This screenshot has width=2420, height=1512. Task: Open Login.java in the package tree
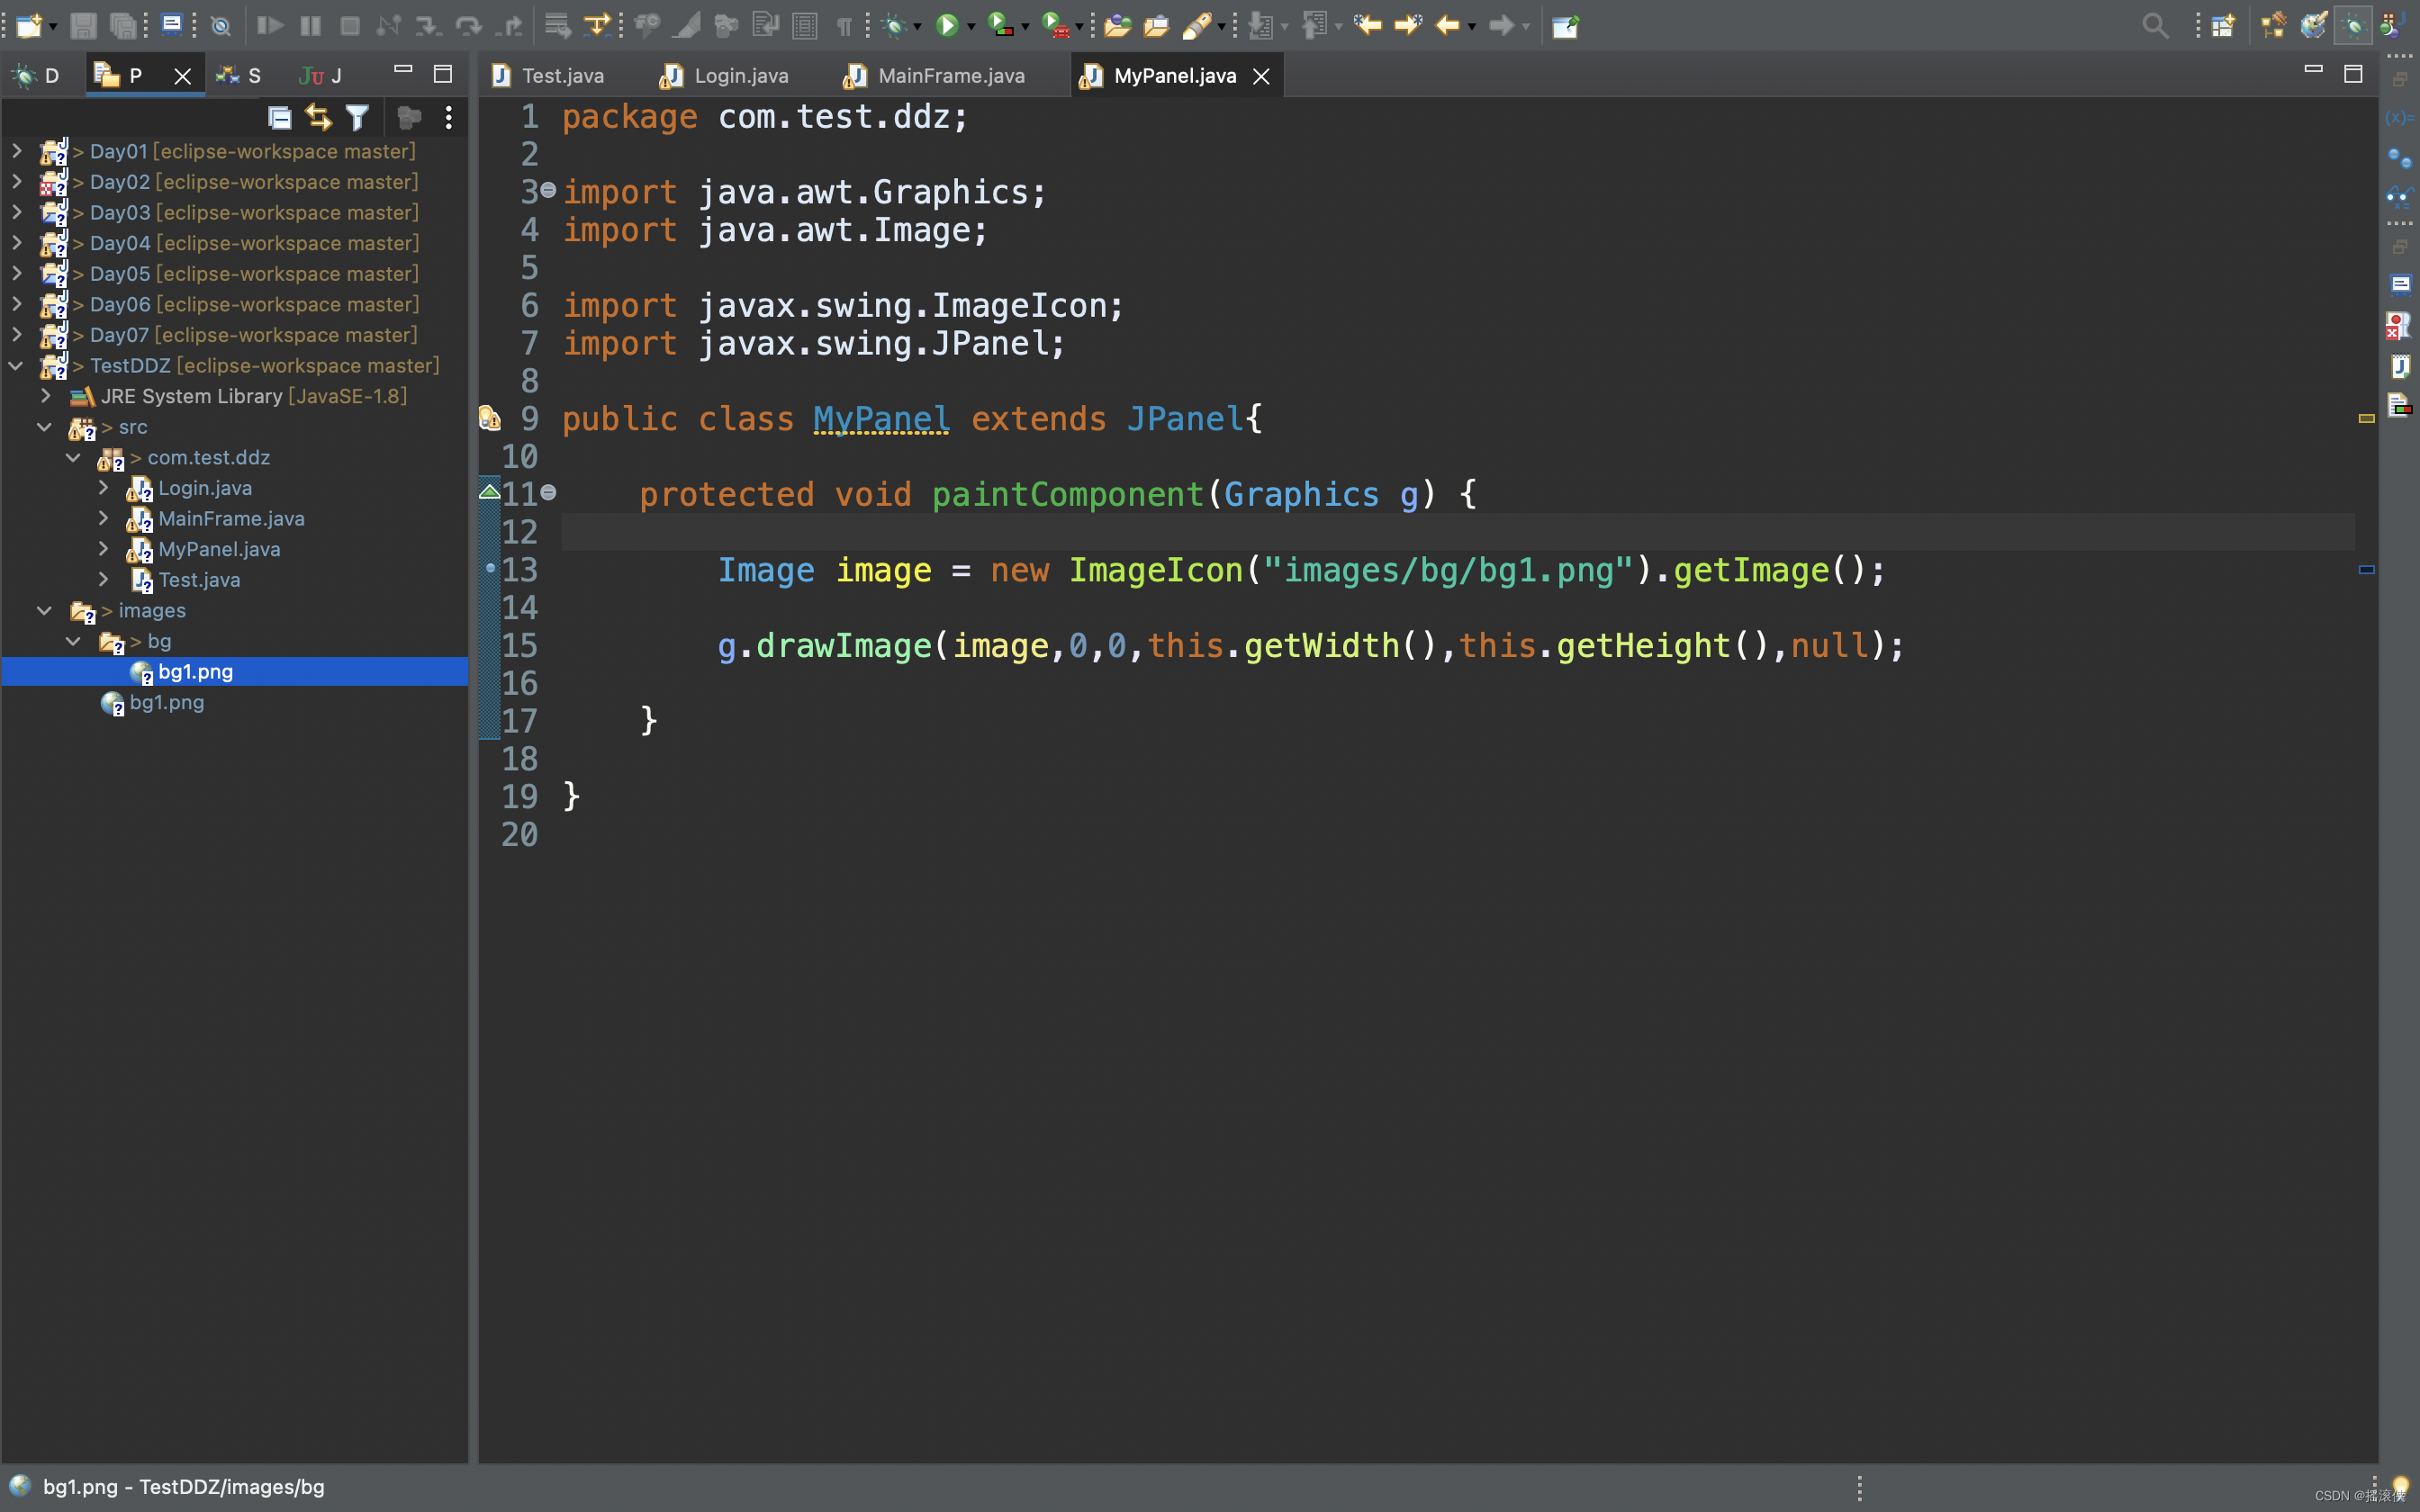pyautogui.click(x=205, y=488)
